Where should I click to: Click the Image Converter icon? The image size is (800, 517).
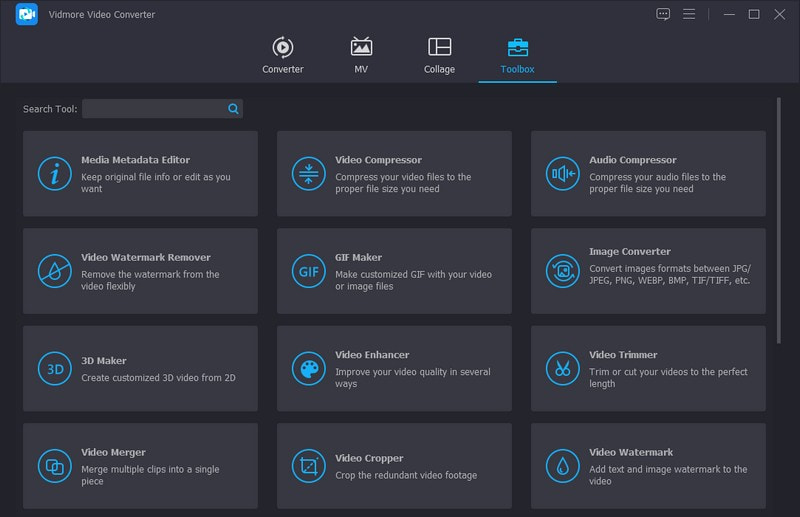point(563,271)
